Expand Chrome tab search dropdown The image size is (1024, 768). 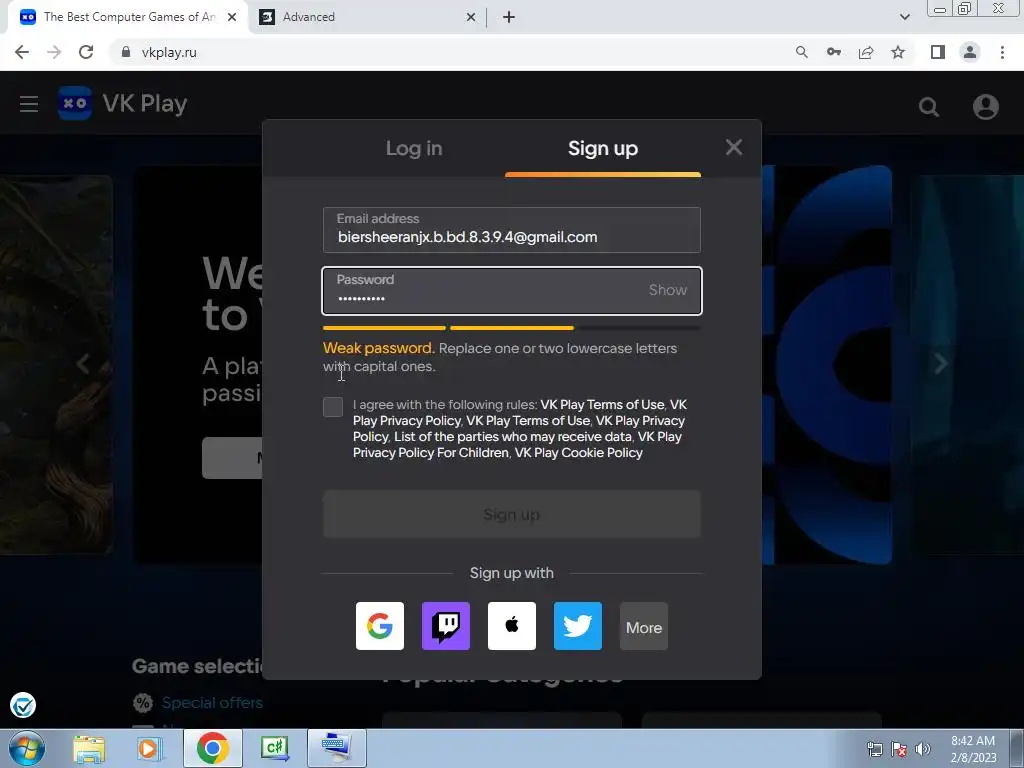904,17
